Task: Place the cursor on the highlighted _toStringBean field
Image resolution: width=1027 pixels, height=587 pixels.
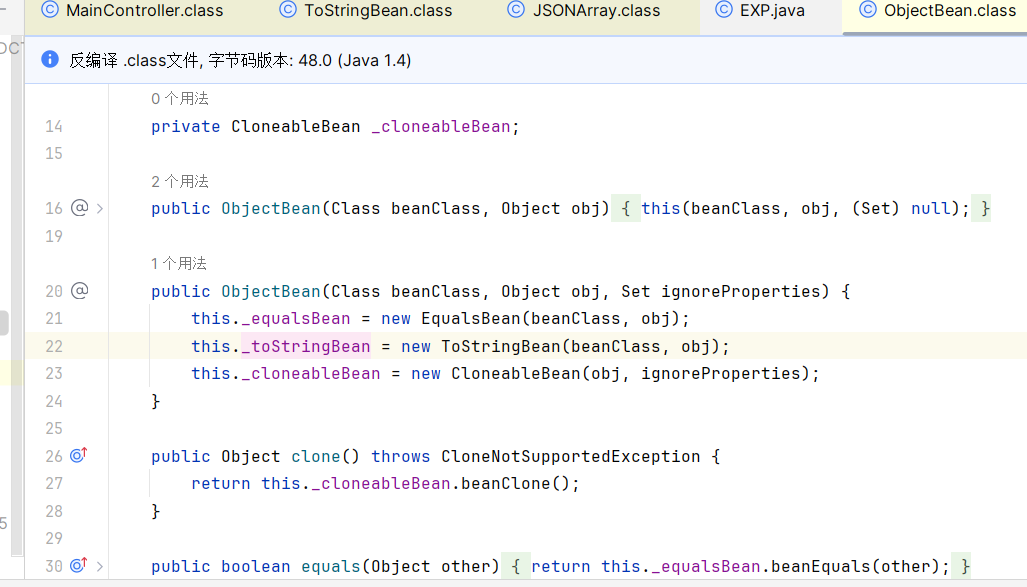Action: click(x=305, y=346)
